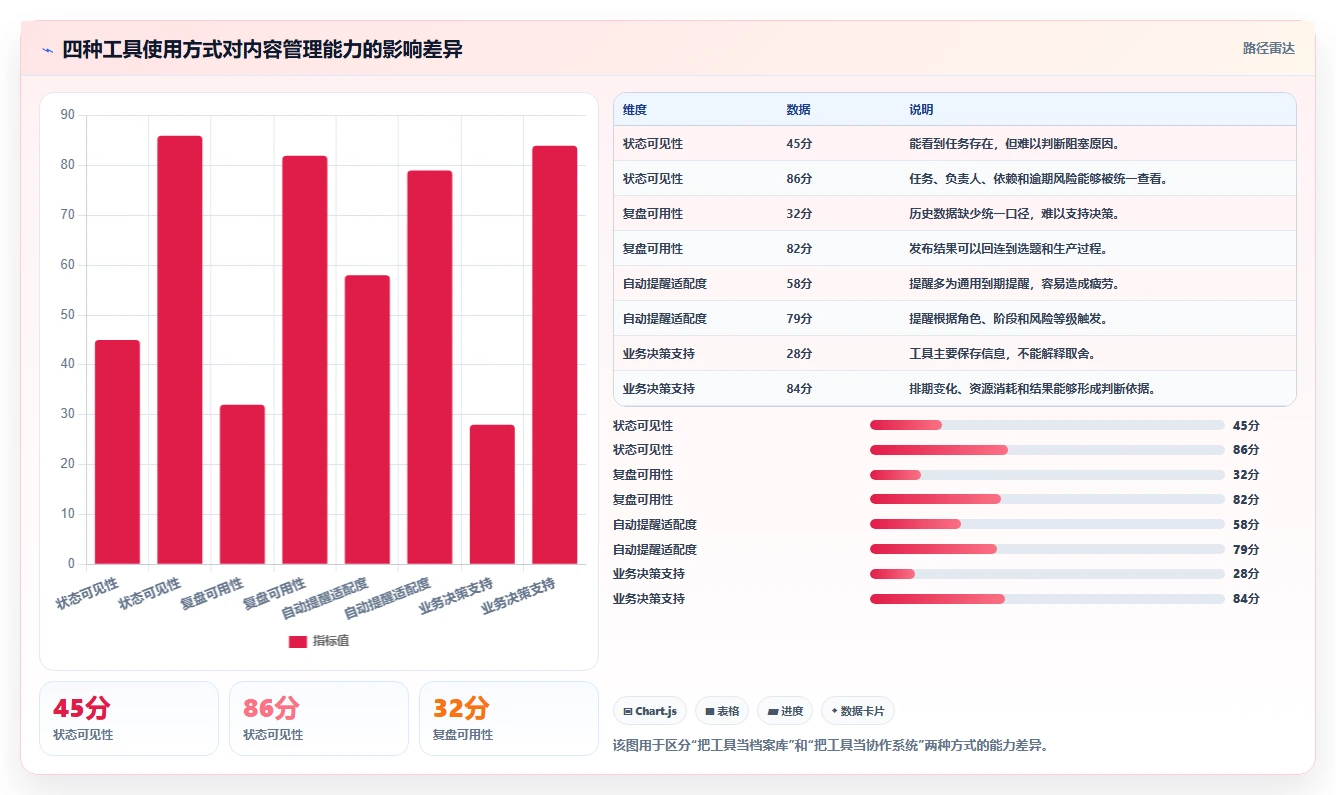Click the 45分 progress bar for 状态可见性

pyautogui.click(x=1047, y=425)
